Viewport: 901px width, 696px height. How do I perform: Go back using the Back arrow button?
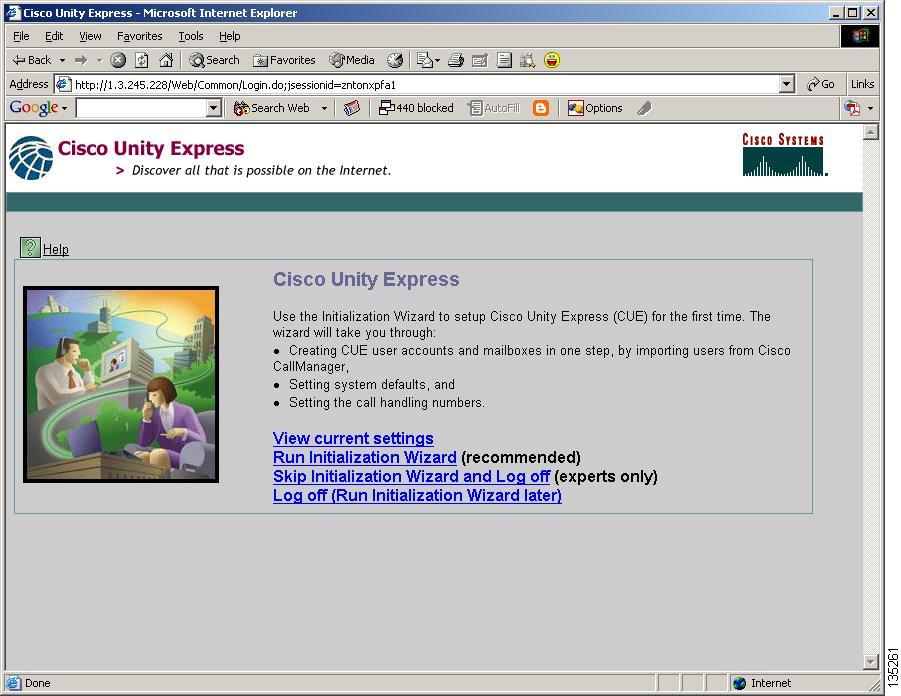(x=32, y=60)
